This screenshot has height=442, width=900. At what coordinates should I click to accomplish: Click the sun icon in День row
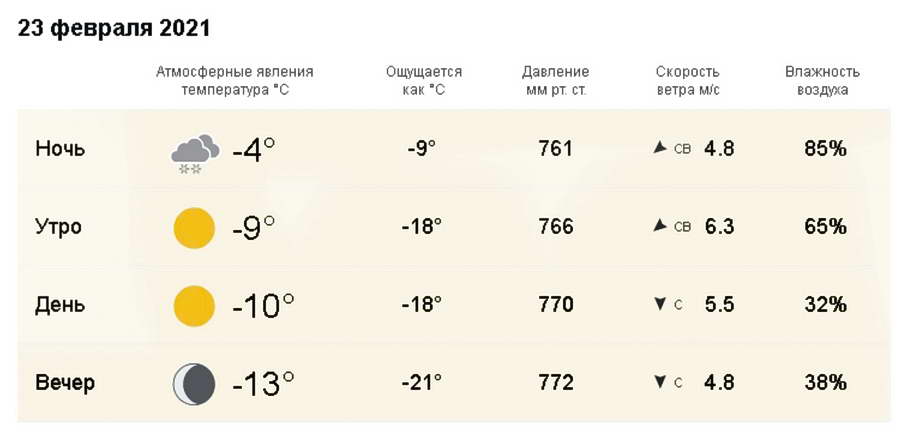(x=194, y=304)
